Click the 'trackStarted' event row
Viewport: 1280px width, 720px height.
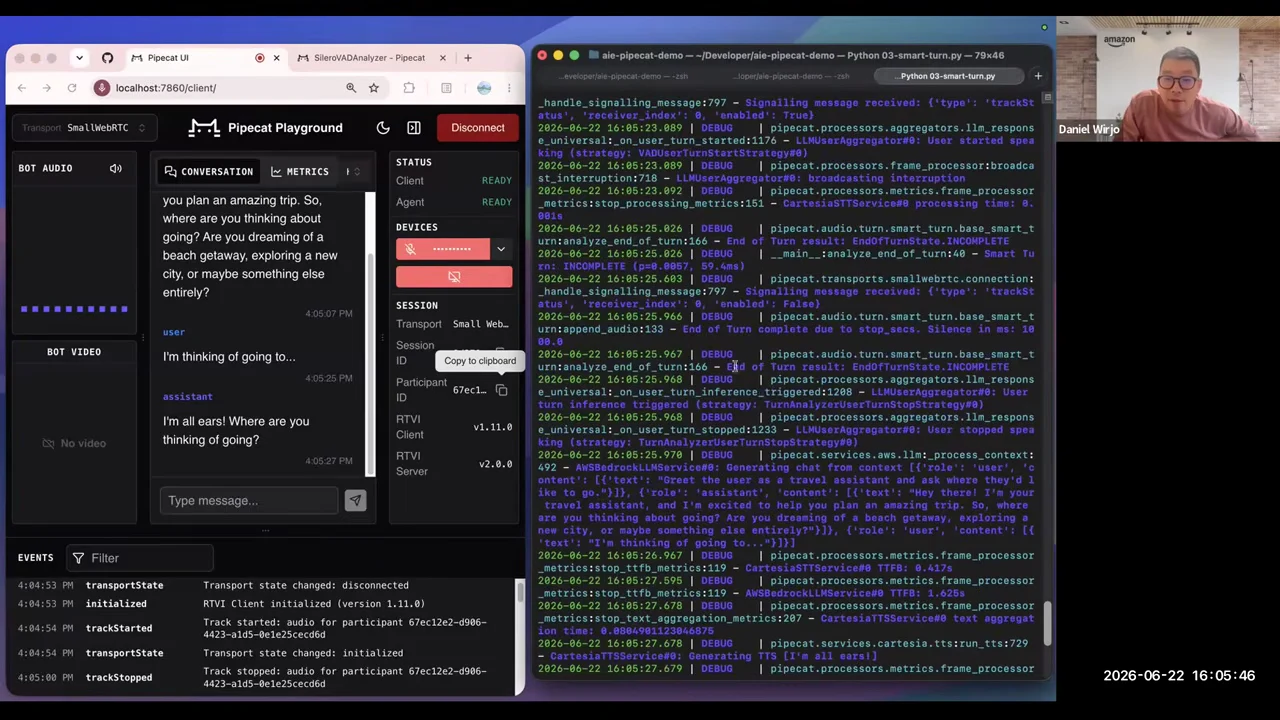(264, 628)
